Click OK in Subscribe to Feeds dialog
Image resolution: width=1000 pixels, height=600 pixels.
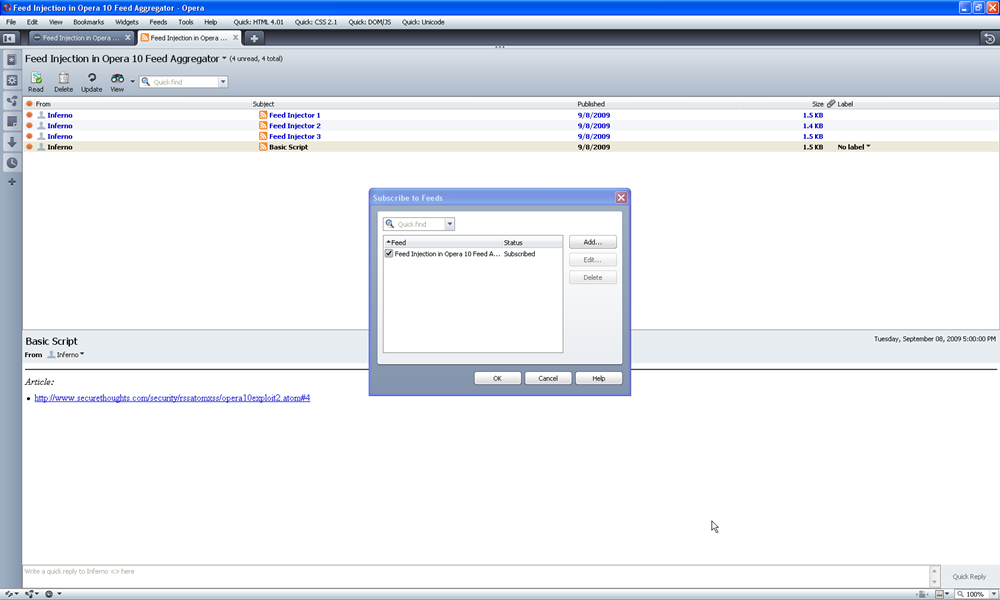point(497,378)
